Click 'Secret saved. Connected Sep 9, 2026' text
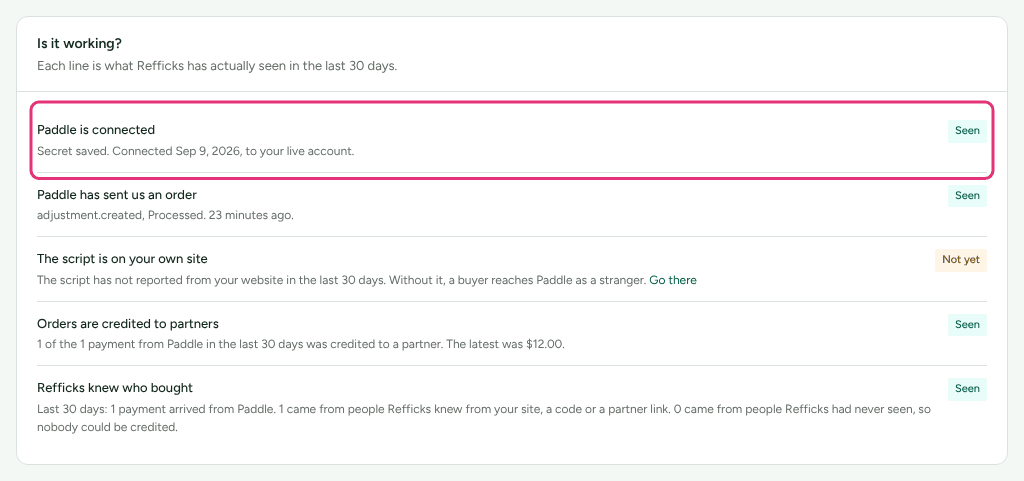Screen dimensions: 1024x481 pyautogui.click(x=195, y=151)
